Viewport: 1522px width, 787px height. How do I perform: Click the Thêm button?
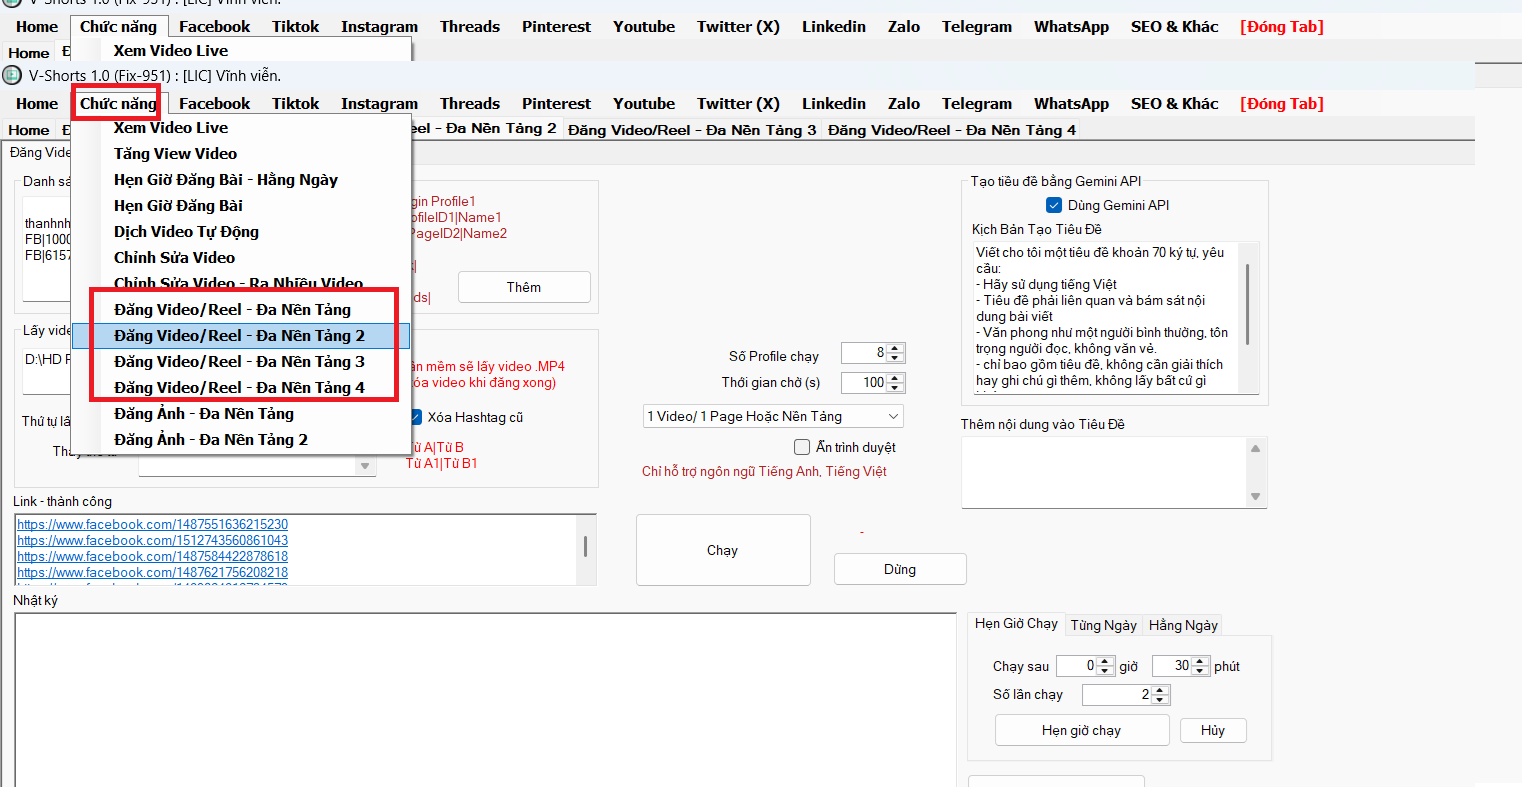pyautogui.click(x=524, y=287)
